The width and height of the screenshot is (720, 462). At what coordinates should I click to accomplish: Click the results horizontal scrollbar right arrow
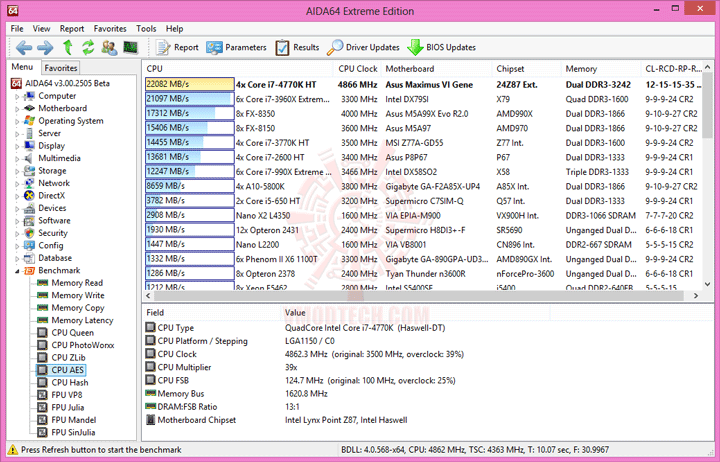point(696,296)
